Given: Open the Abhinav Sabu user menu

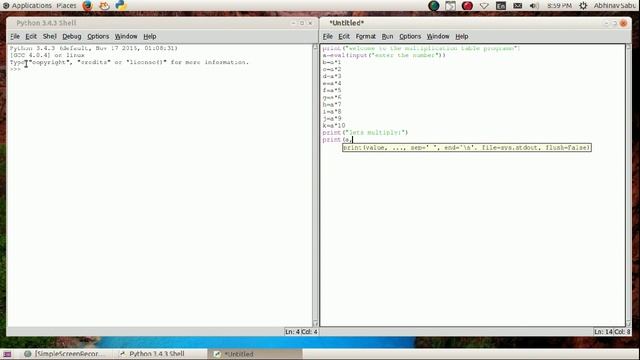Looking at the screenshot, I should point(614,6).
